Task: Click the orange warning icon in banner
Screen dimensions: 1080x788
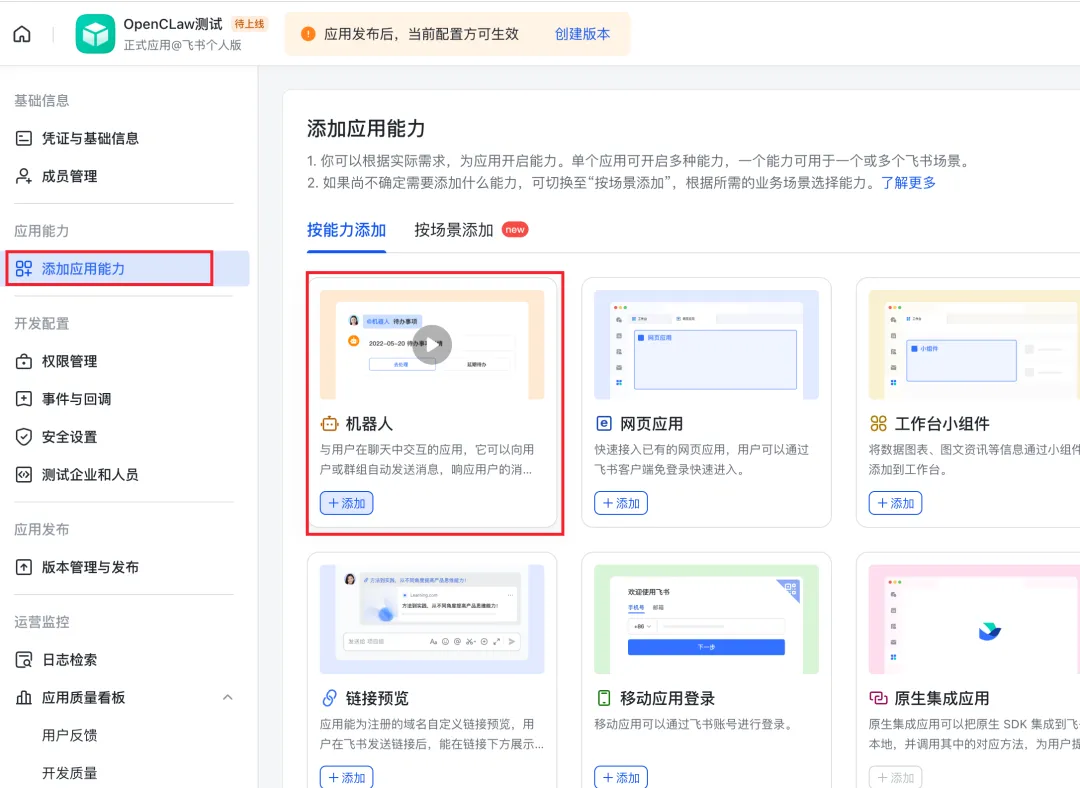Action: tap(309, 34)
